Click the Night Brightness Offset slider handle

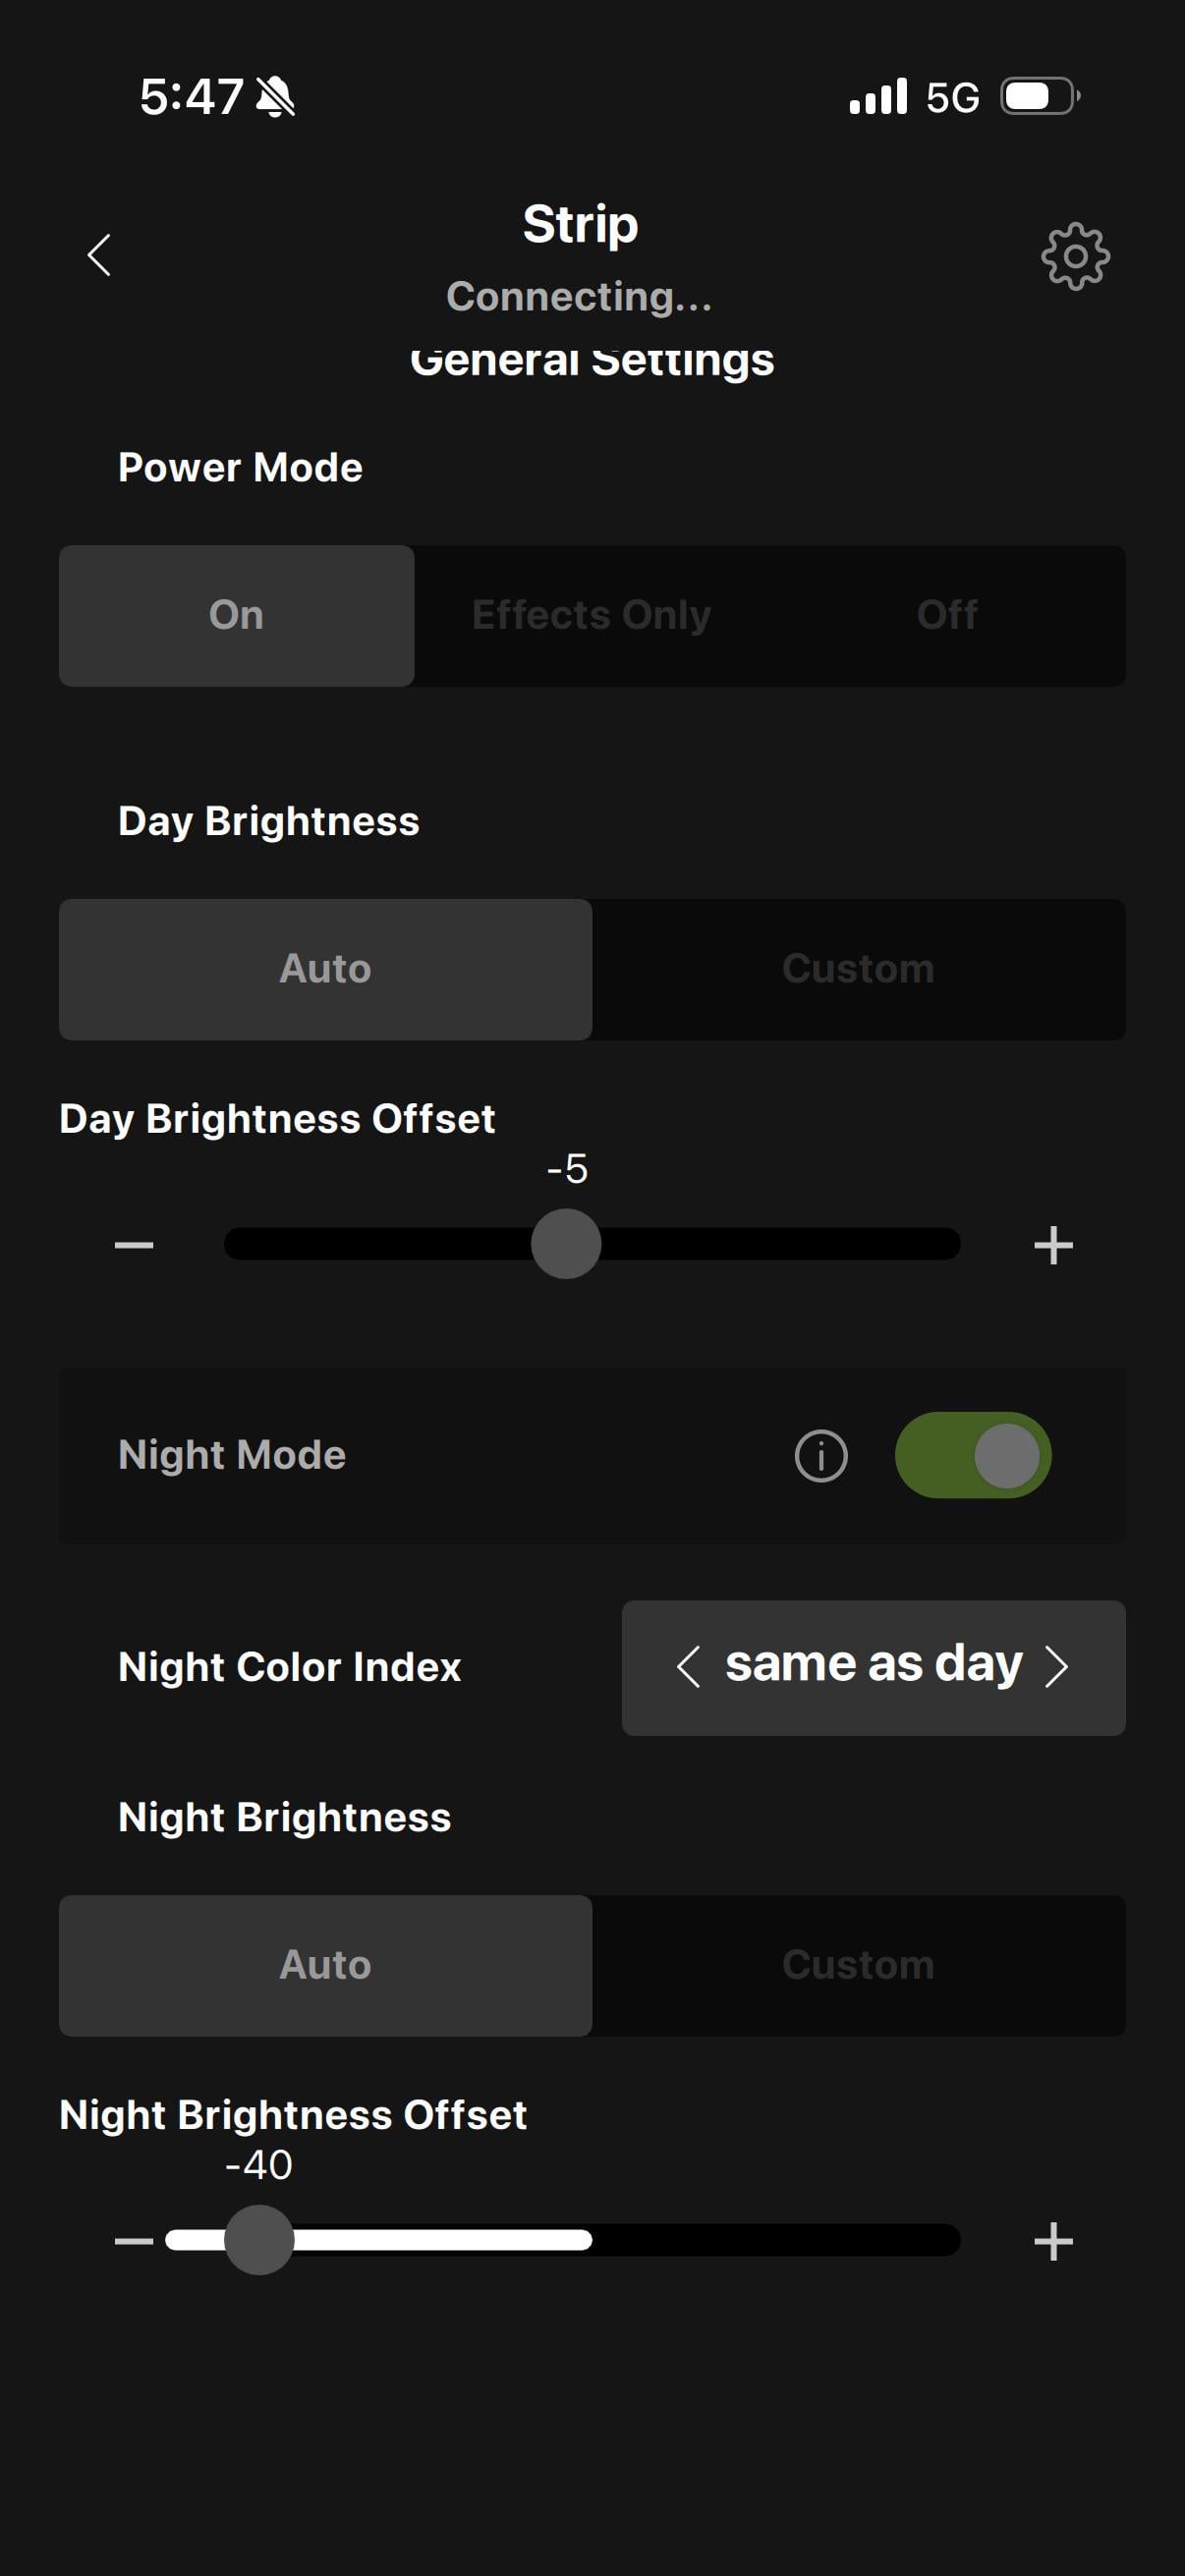pos(259,2240)
